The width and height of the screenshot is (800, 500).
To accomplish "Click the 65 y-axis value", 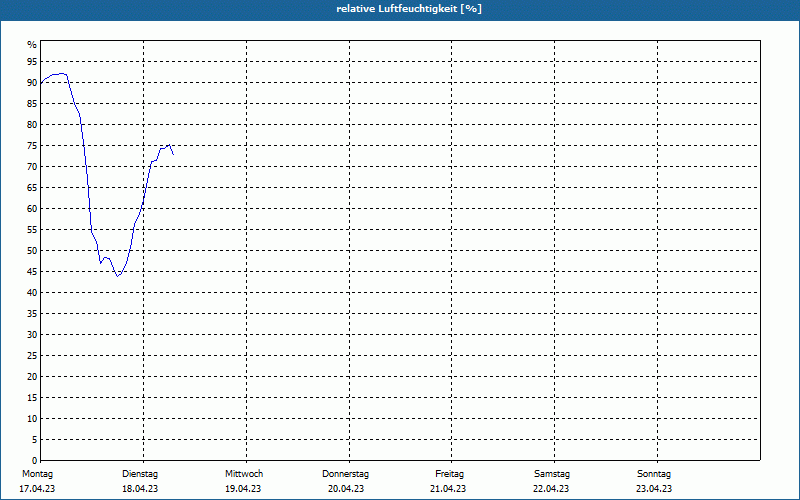I will (32, 188).
